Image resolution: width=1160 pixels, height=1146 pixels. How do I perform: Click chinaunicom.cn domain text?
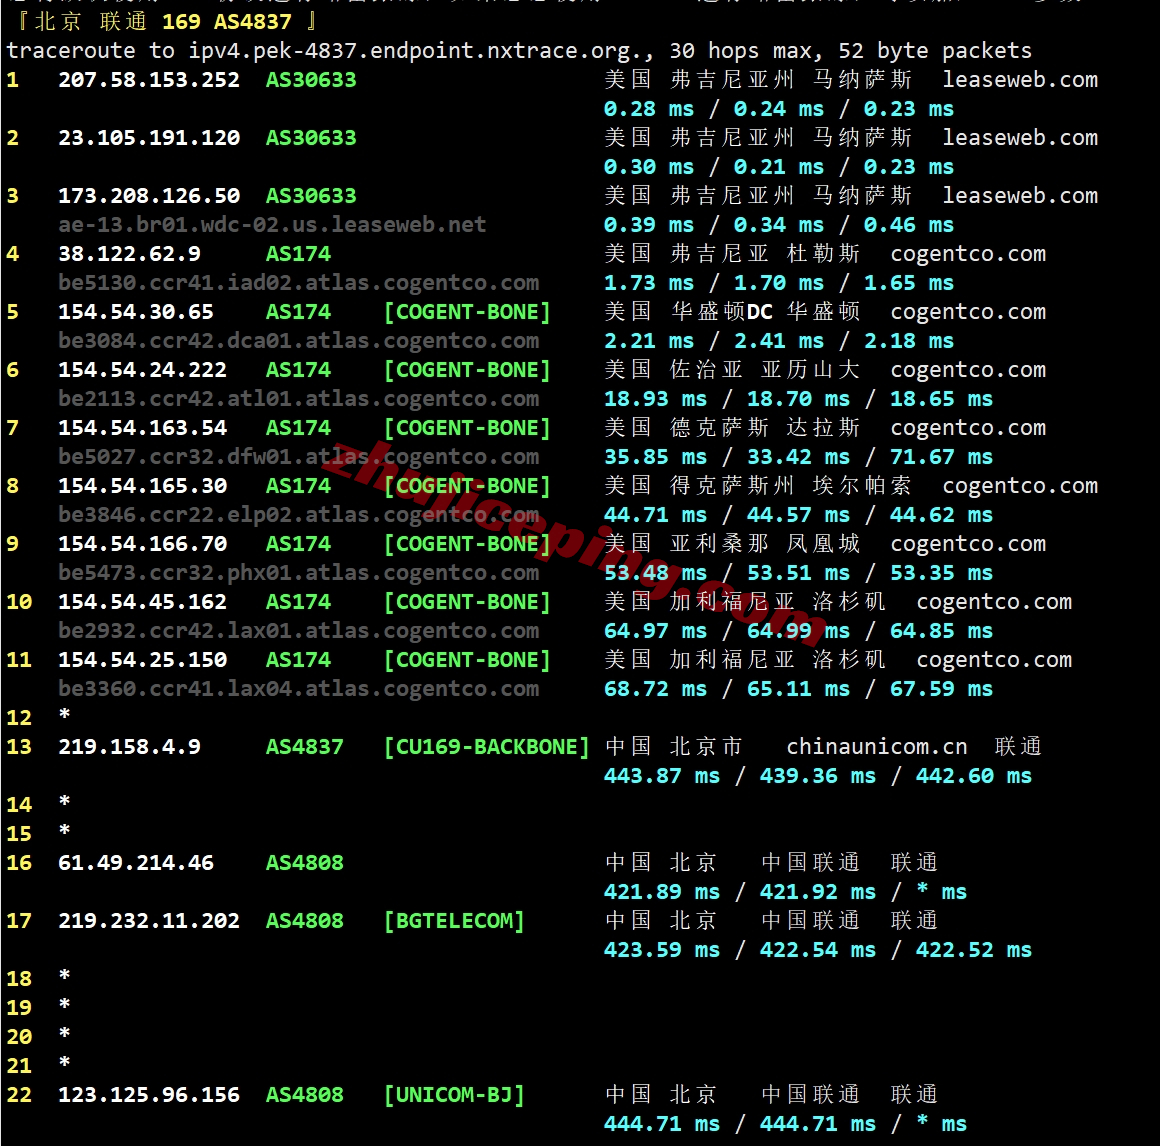pyautogui.click(x=877, y=747)
